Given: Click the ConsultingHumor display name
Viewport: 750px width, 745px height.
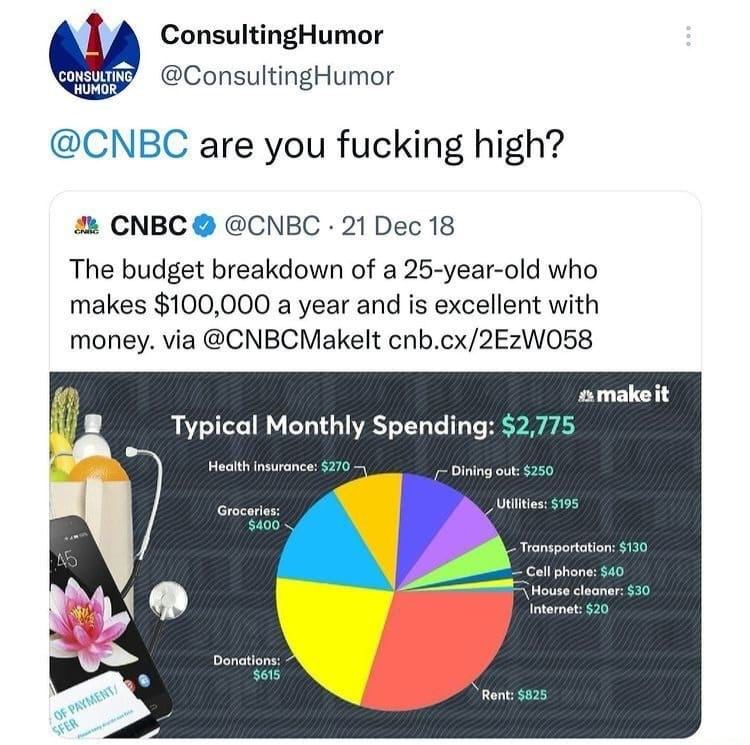Looking at the screenshot, I should [x=272, y=35].
